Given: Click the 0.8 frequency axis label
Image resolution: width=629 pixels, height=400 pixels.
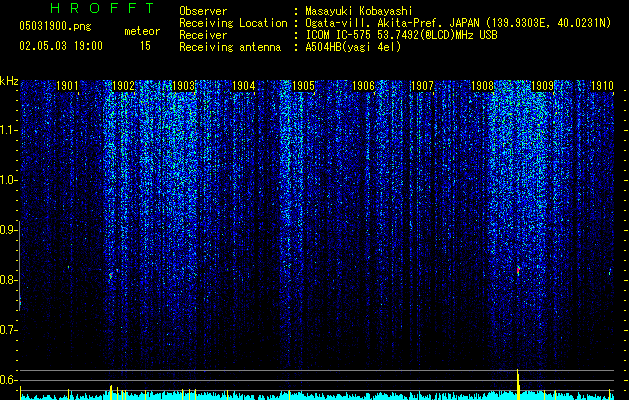Looking at the screenshot, I should pos(8,280).
